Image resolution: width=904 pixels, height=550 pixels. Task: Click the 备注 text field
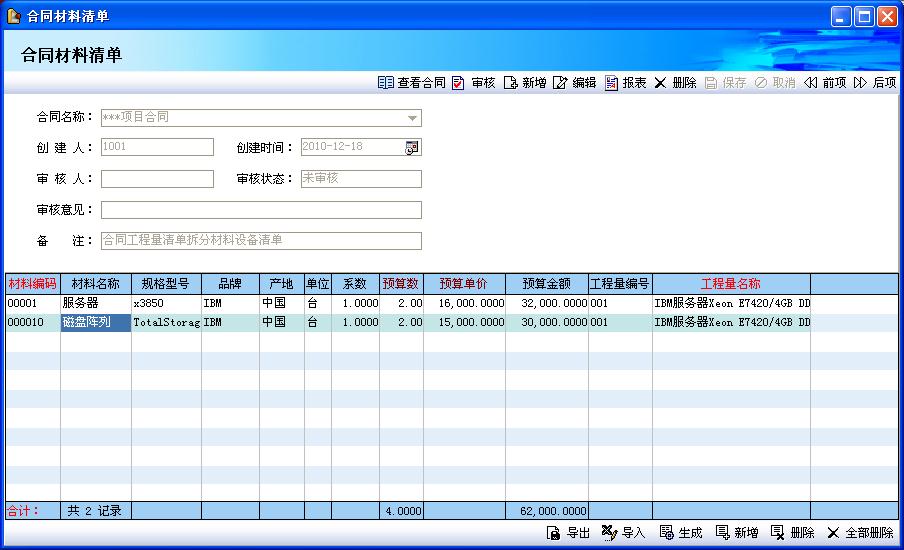tap(261, 241)
